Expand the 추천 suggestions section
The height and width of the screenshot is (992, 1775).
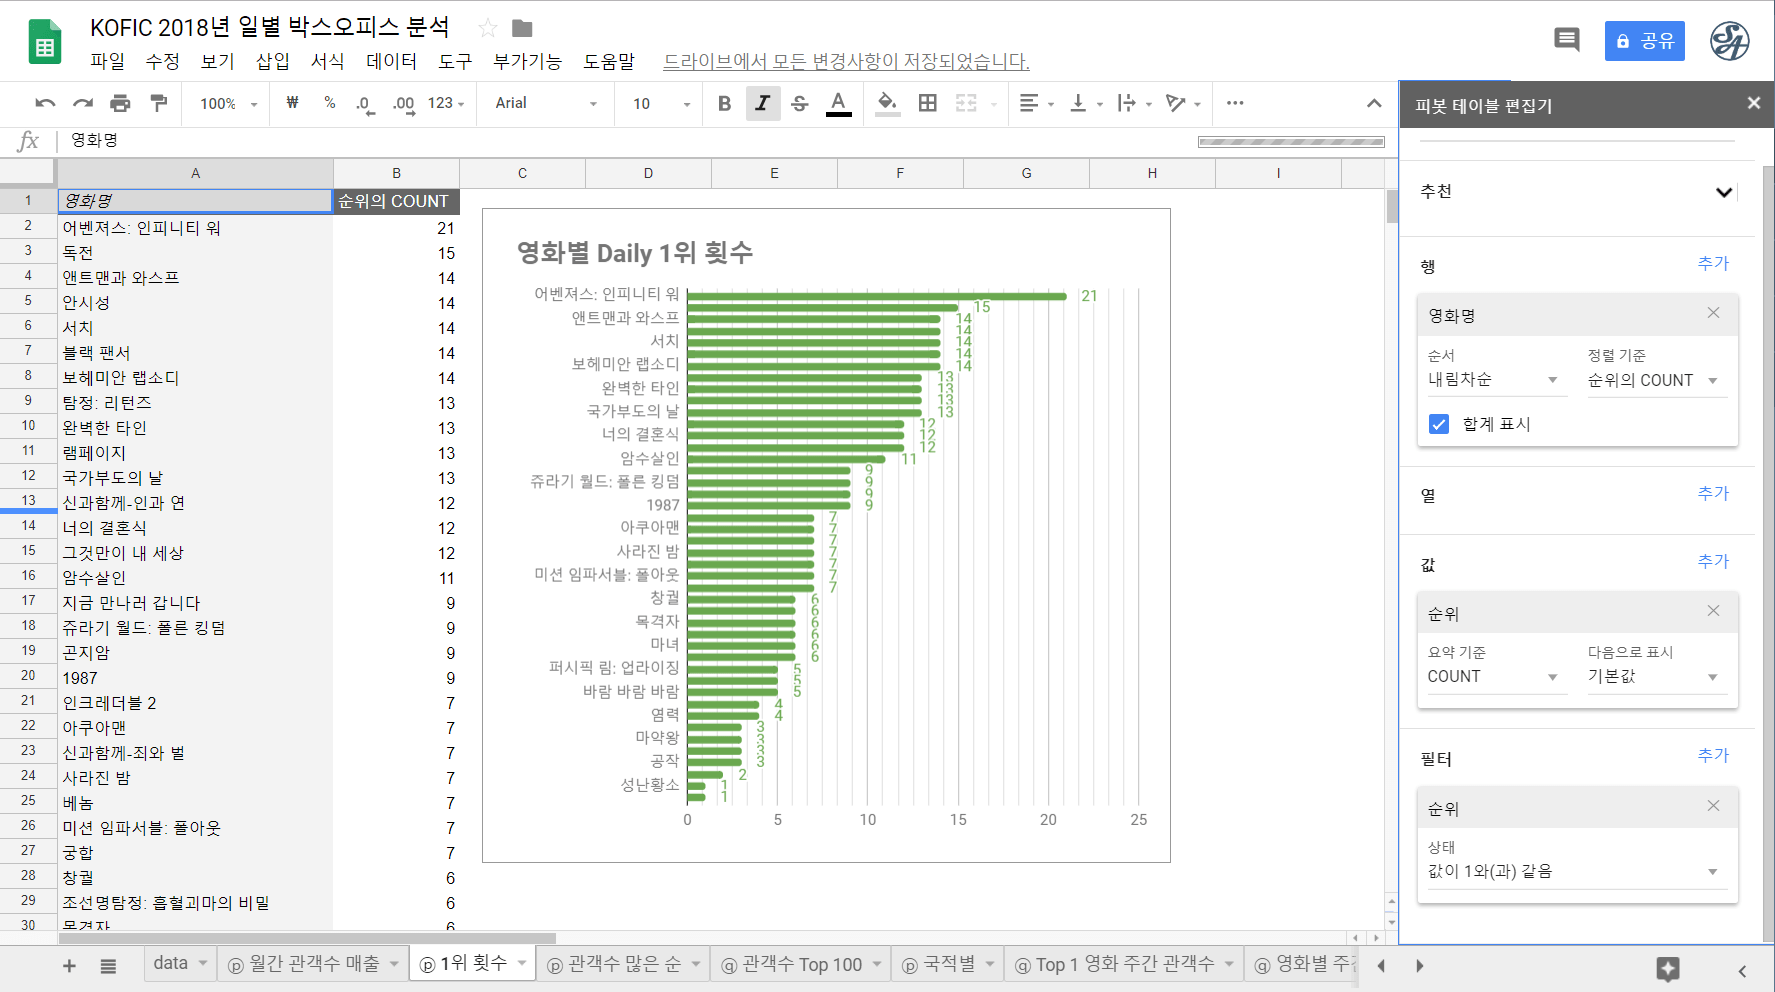pyautogui.click(x=1724, y=192)
